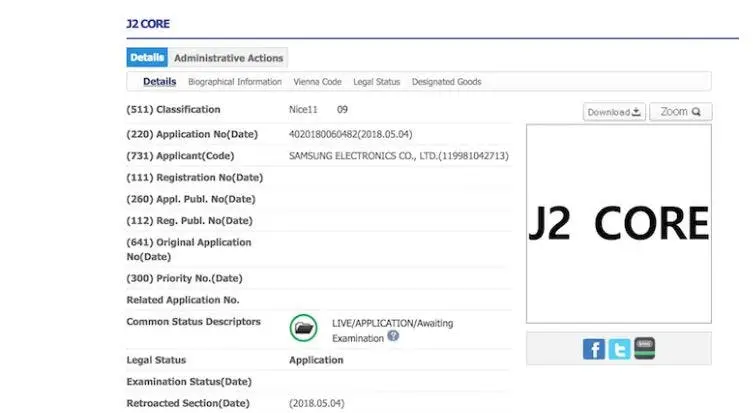This screenshot has width=753, height=413.
Task: Click the (641) Original Application No(Date) label
Action: (x=189, y=249)
